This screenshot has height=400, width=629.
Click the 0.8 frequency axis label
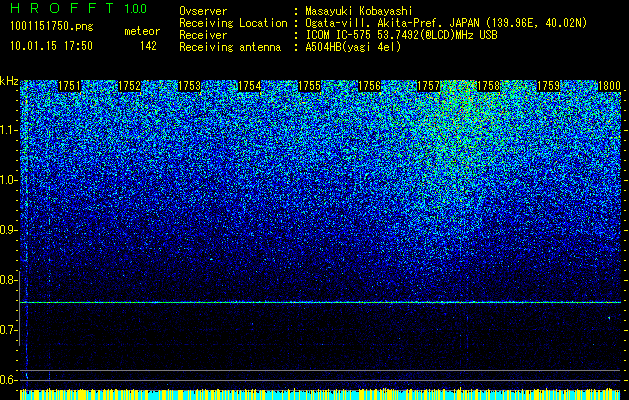[x=9, y=280]
